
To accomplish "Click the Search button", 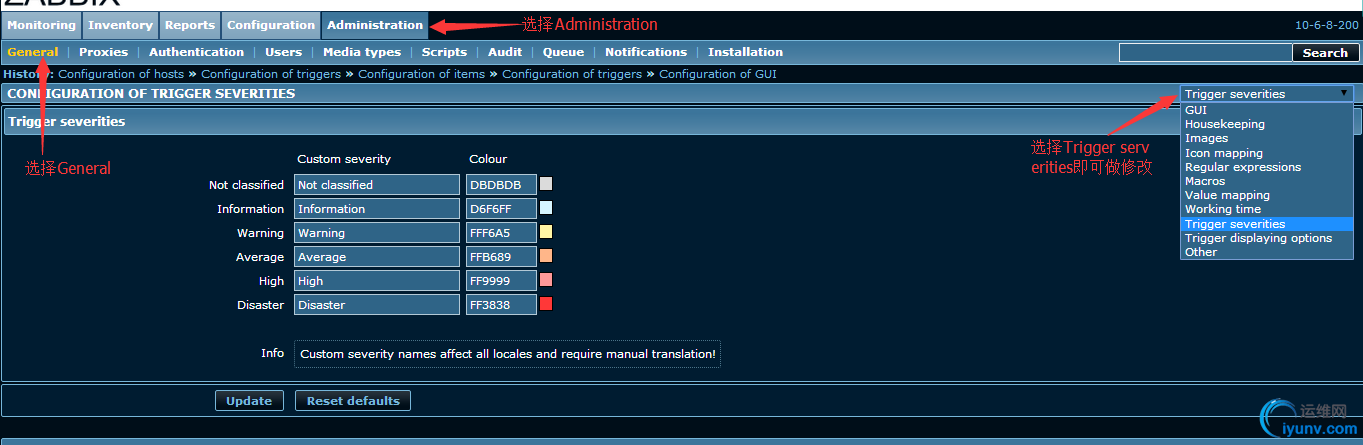I will coord(1326,53).
